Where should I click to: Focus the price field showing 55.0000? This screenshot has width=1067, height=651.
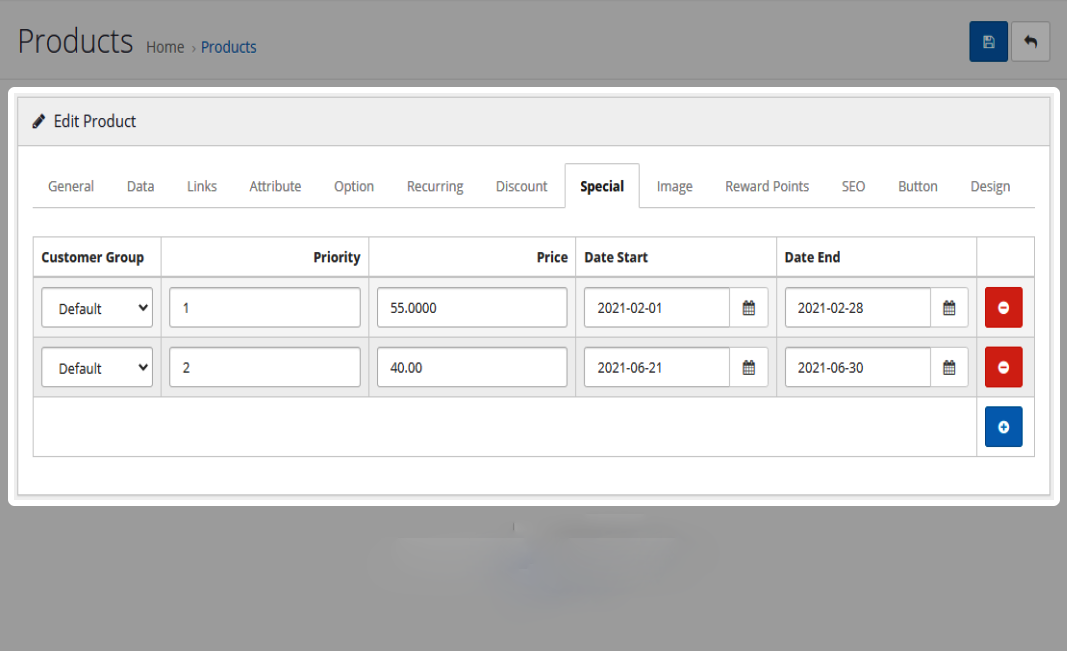pos(471,308)
